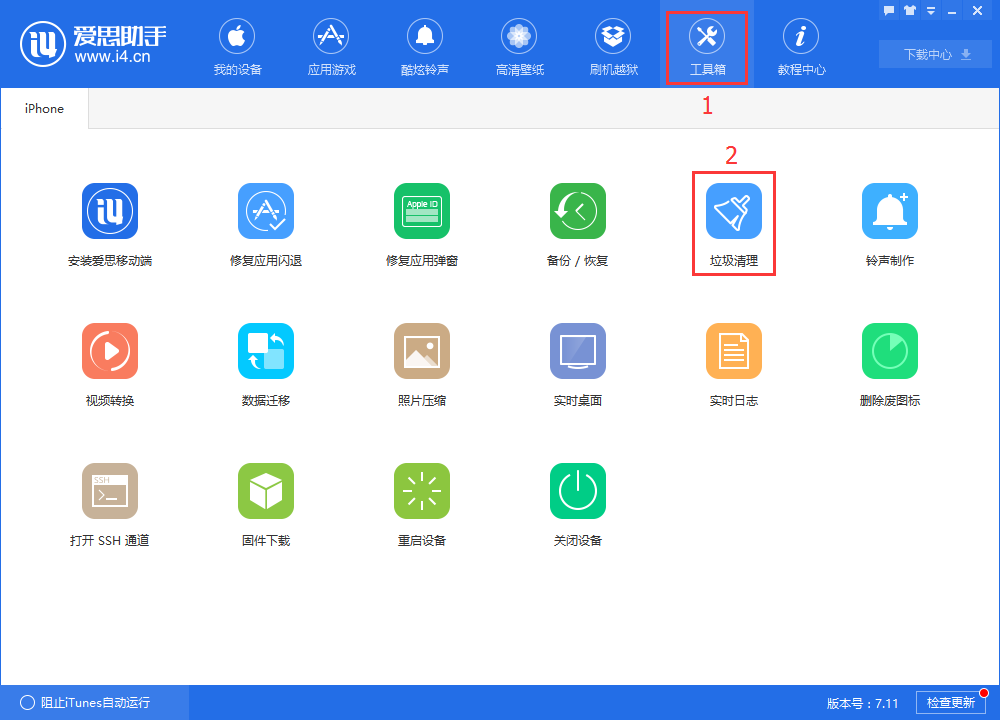Start the 实时桌面 live desktop viewer
This screenshot has width=1000, height=720.
coord(578,362)
